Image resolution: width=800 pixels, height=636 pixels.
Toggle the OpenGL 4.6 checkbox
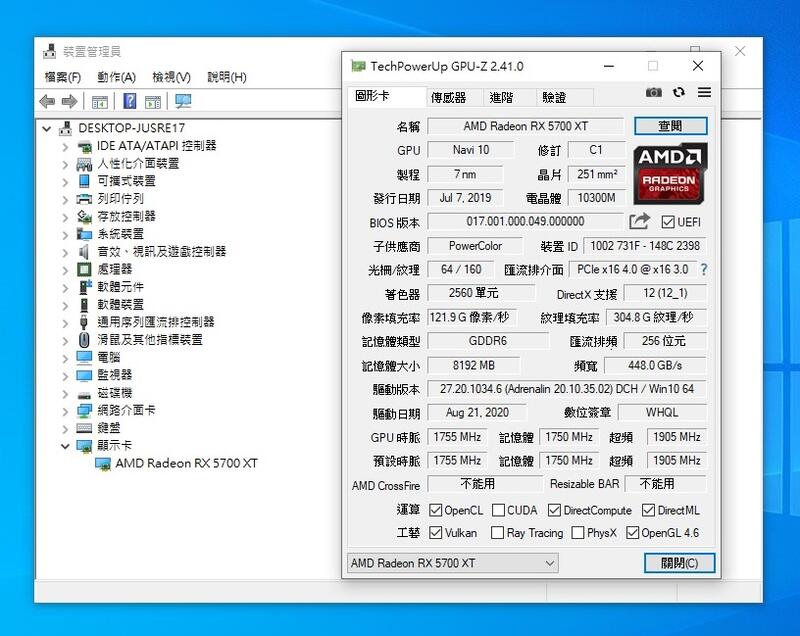click(x=632, y=532)
